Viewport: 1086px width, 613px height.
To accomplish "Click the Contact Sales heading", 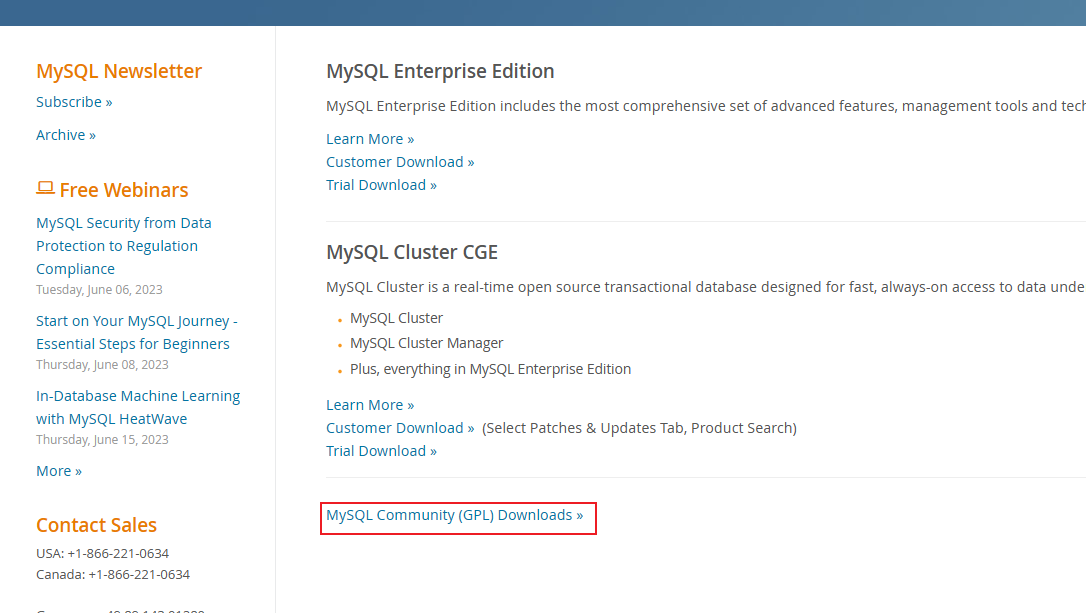I will 96,525.
